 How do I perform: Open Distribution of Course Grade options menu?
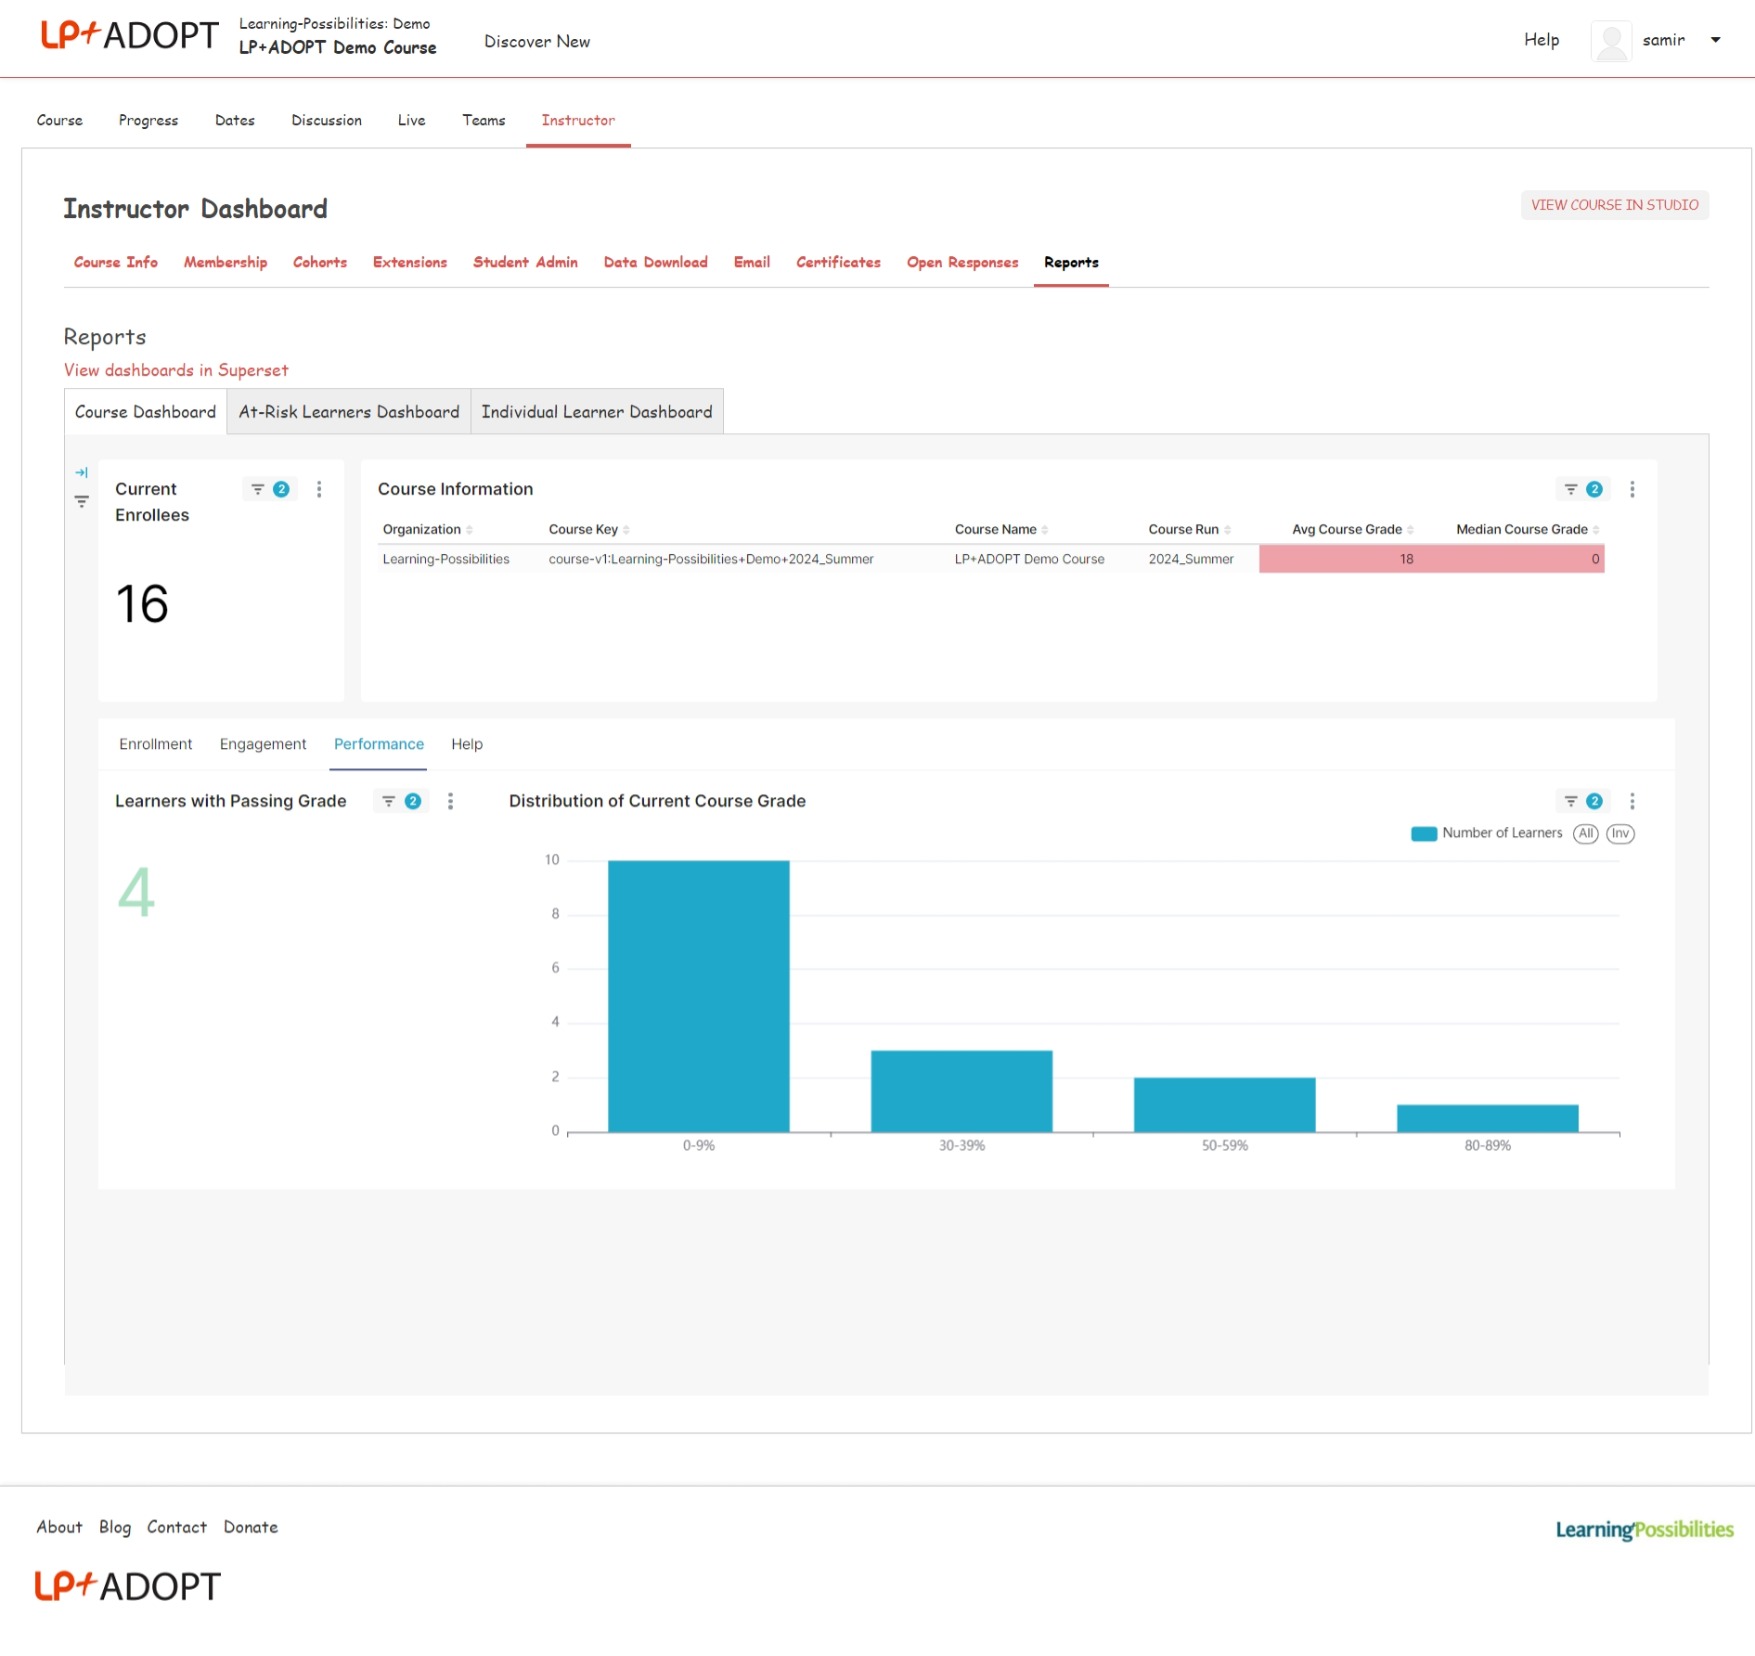pos(1632,802)
